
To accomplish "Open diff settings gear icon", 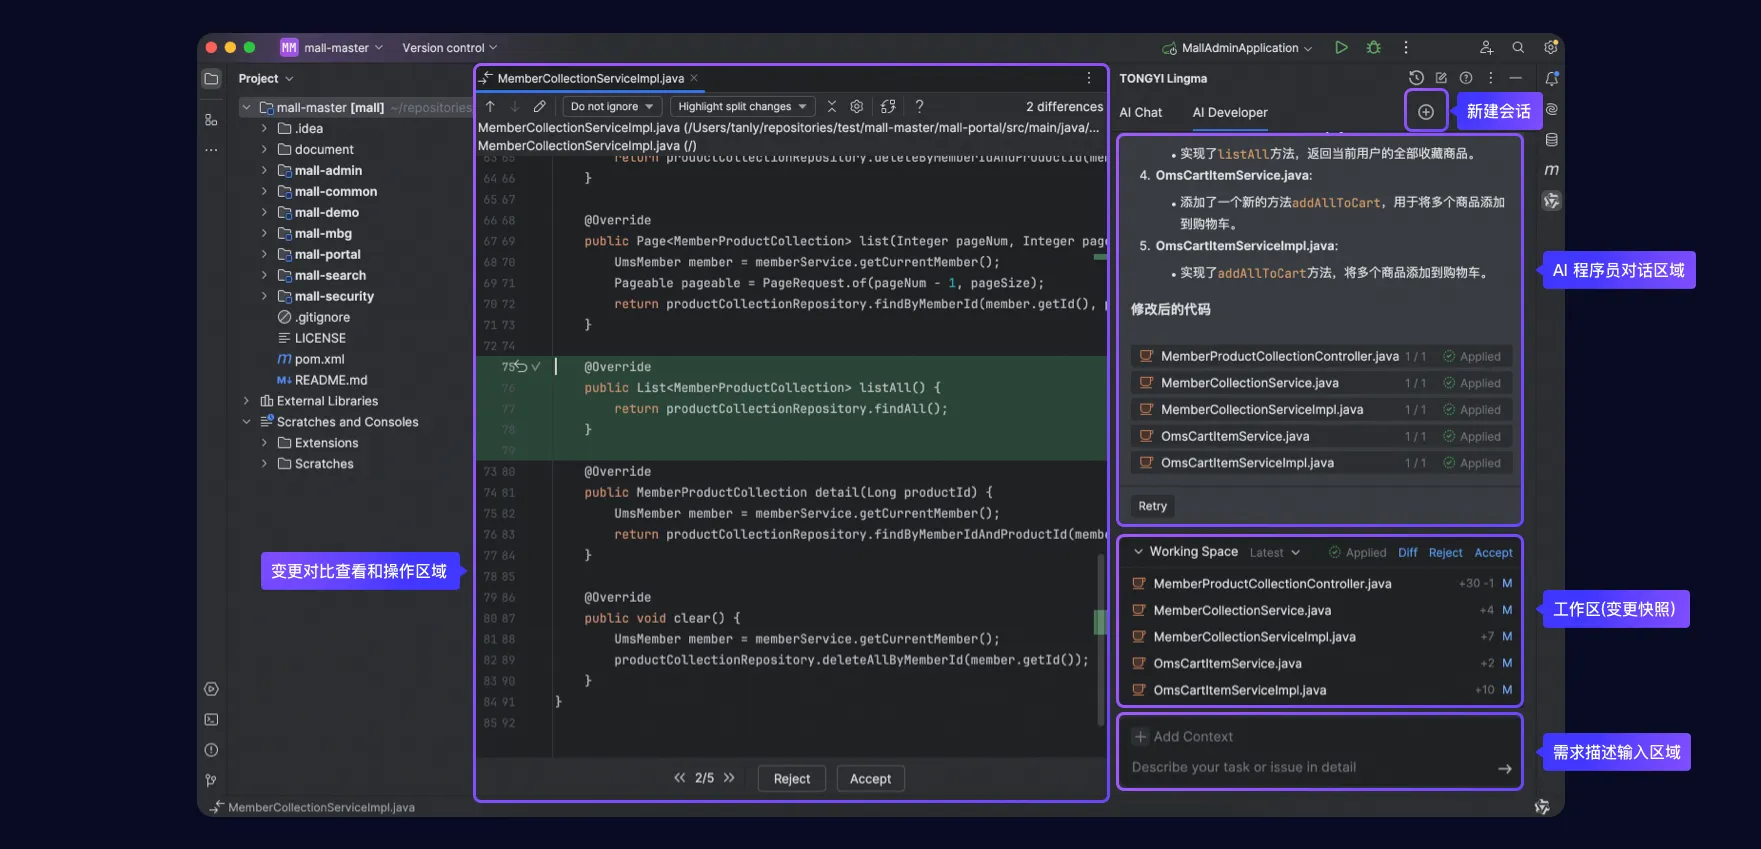I will click(x=857, y=106).
